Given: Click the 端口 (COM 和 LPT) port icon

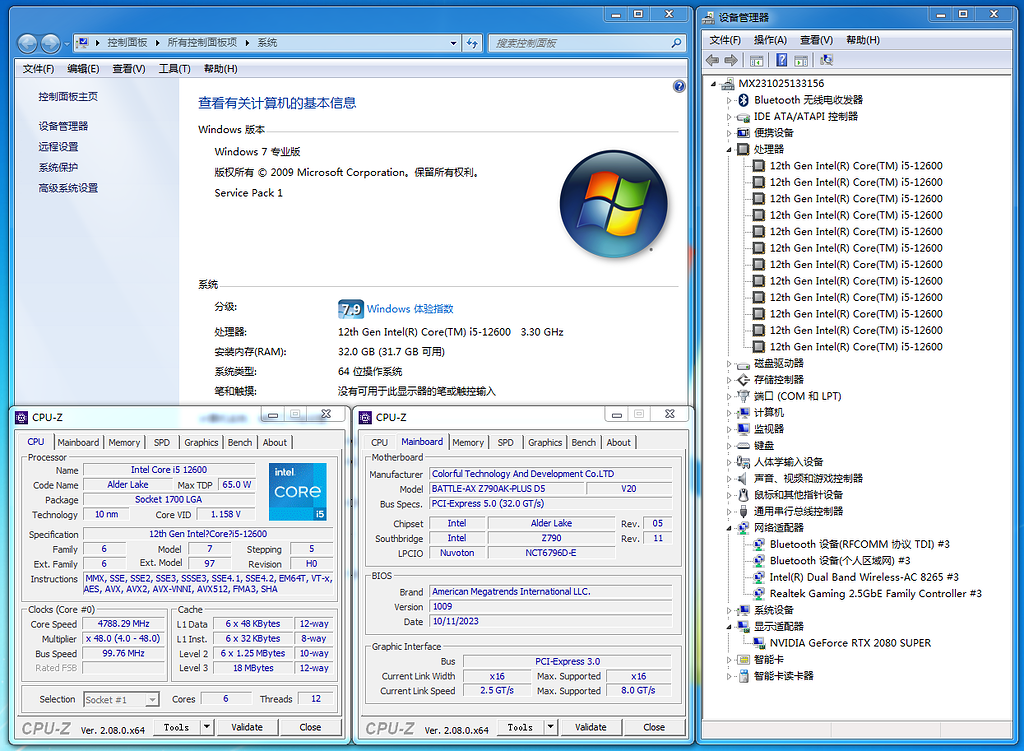Looking at the screenshot, I should (x=743, y=396).
